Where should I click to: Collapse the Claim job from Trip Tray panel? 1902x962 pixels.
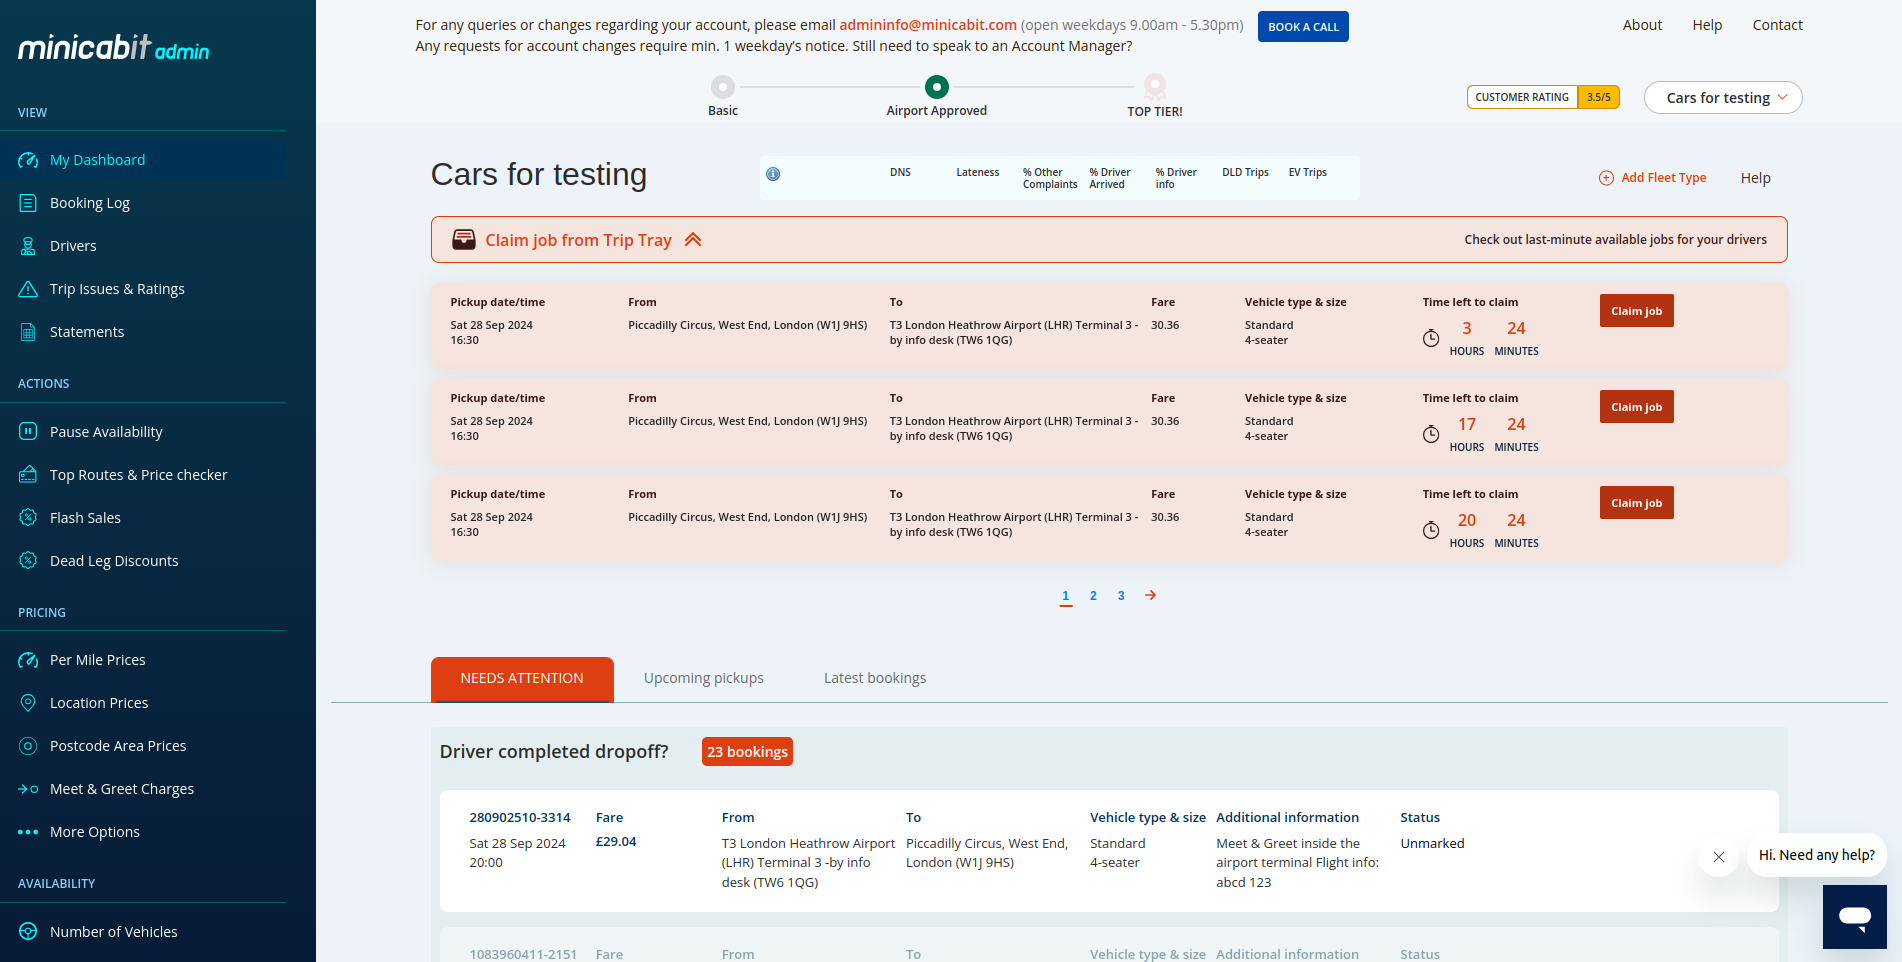(x=693, y=240)
